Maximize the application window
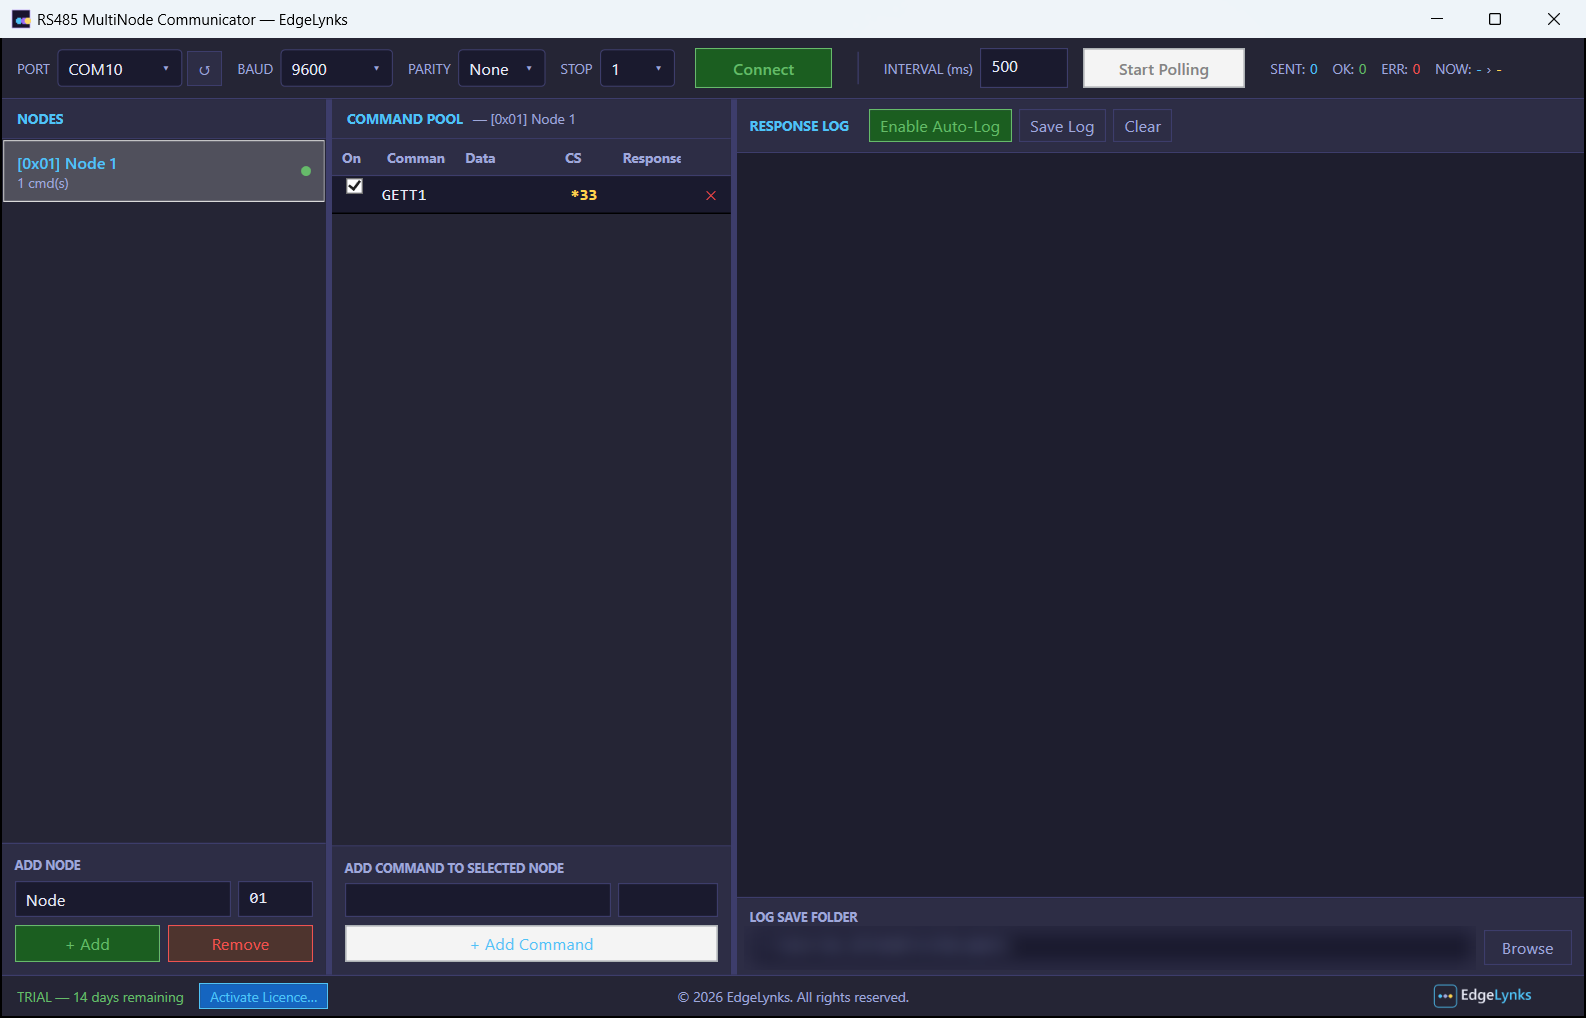The image size is (1586, 1018). point(1495,19)
